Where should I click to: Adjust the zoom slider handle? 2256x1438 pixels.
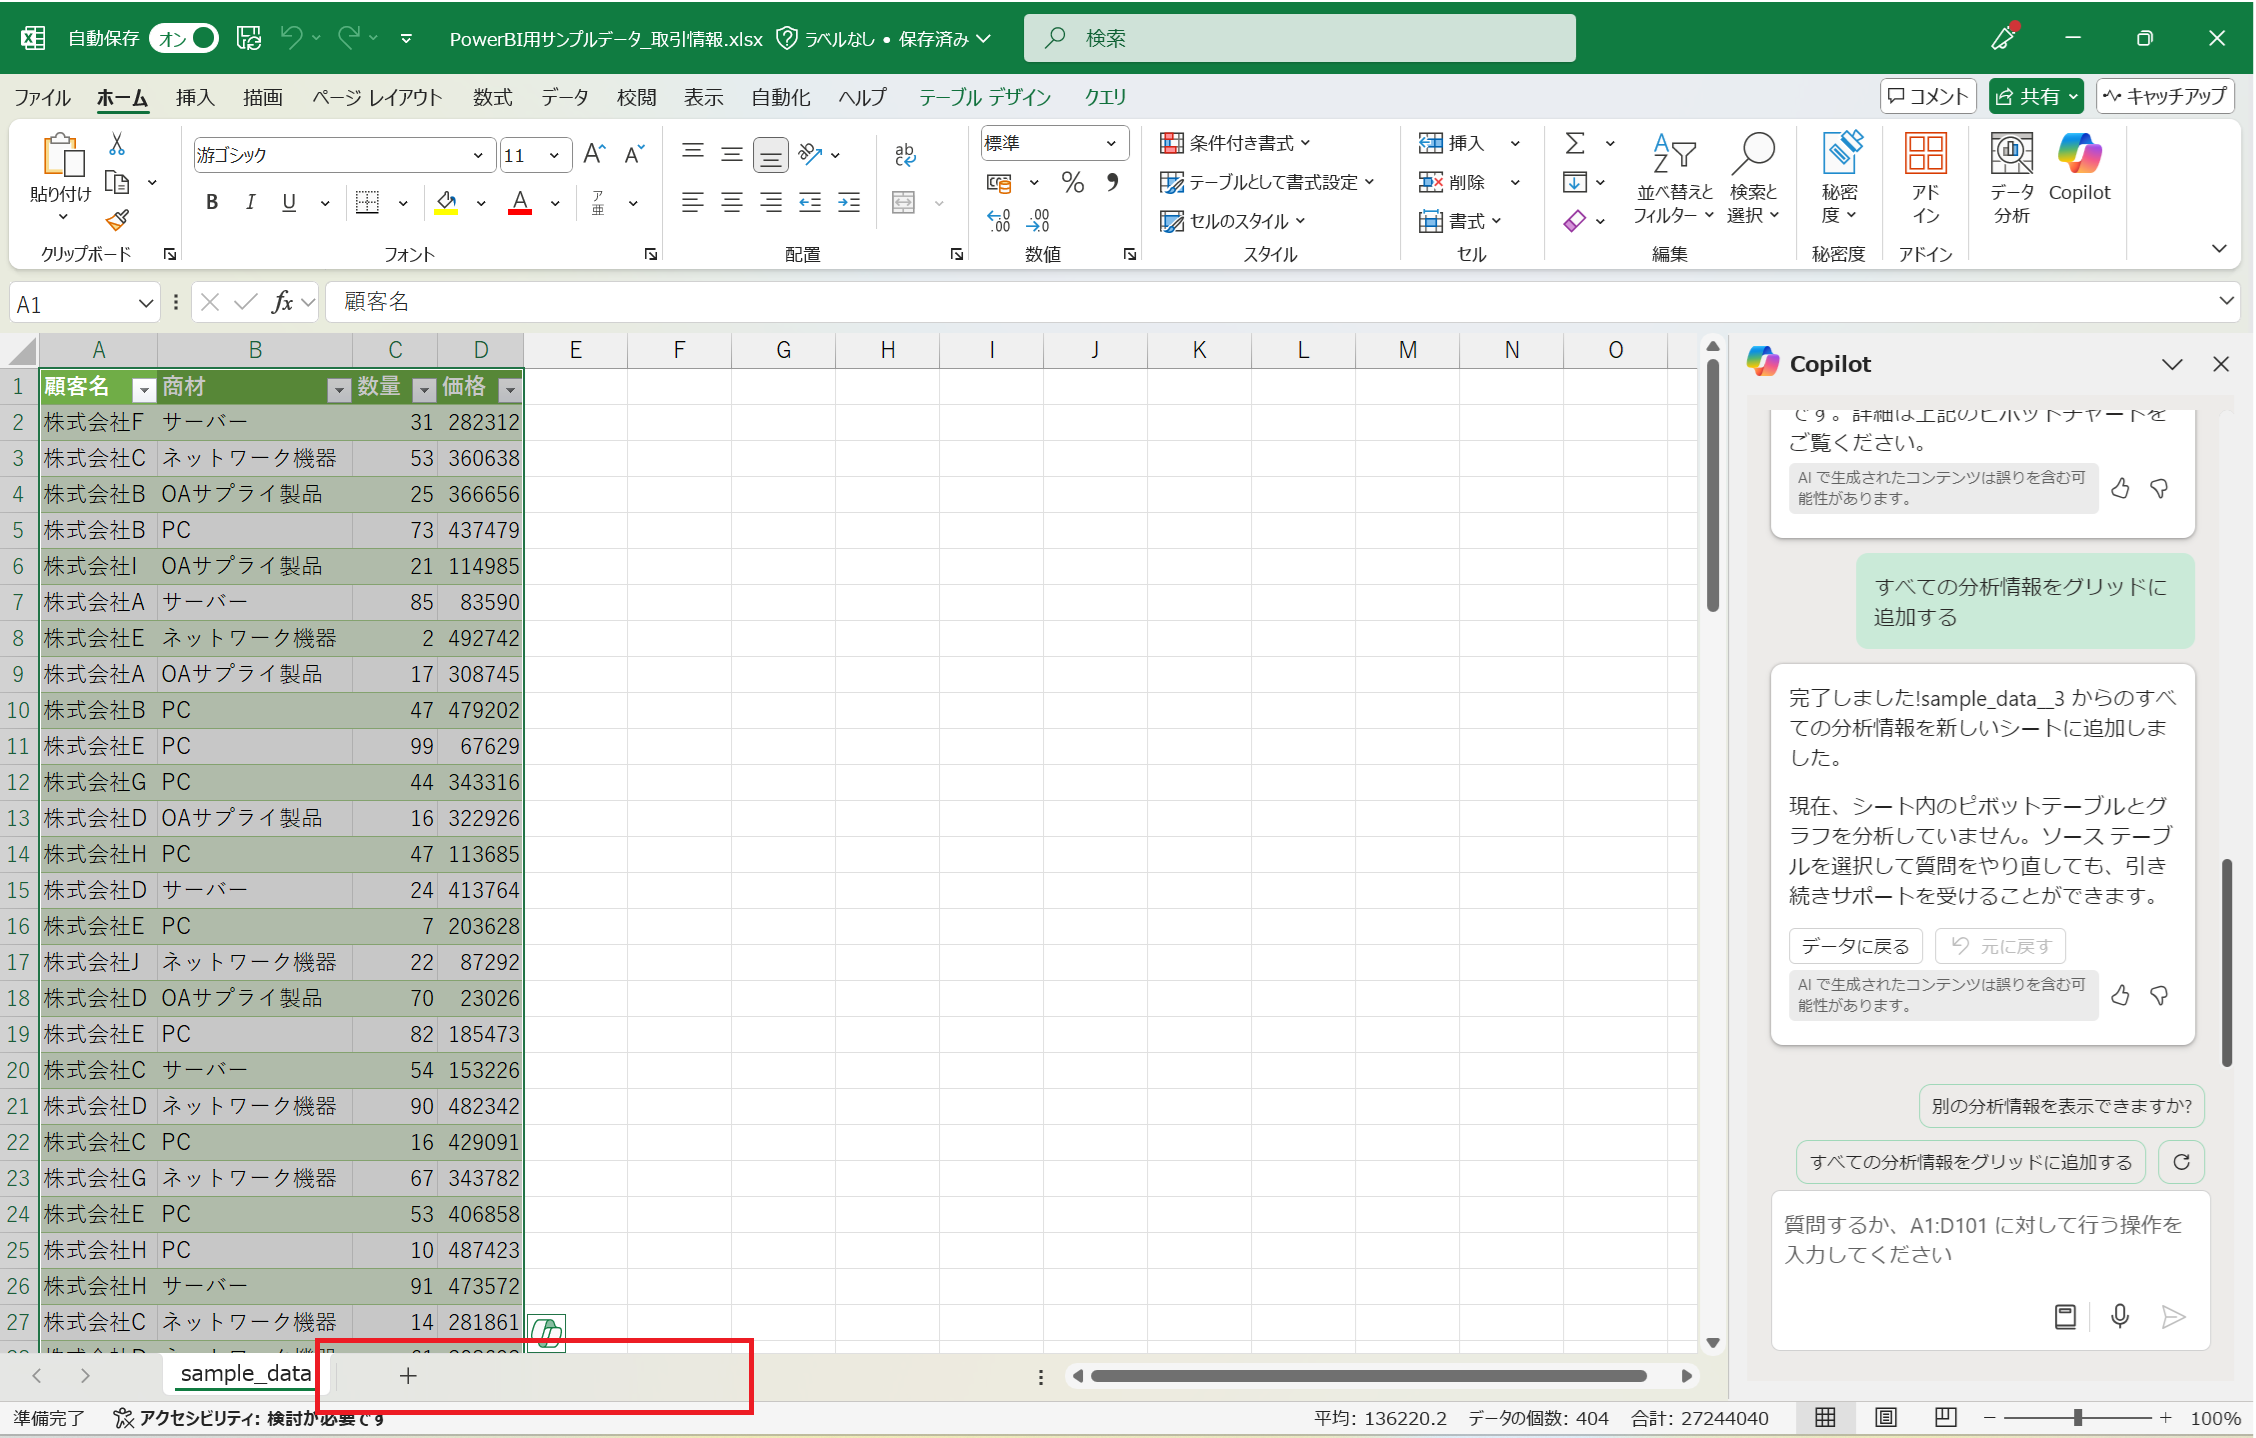pos(2078,1417)
